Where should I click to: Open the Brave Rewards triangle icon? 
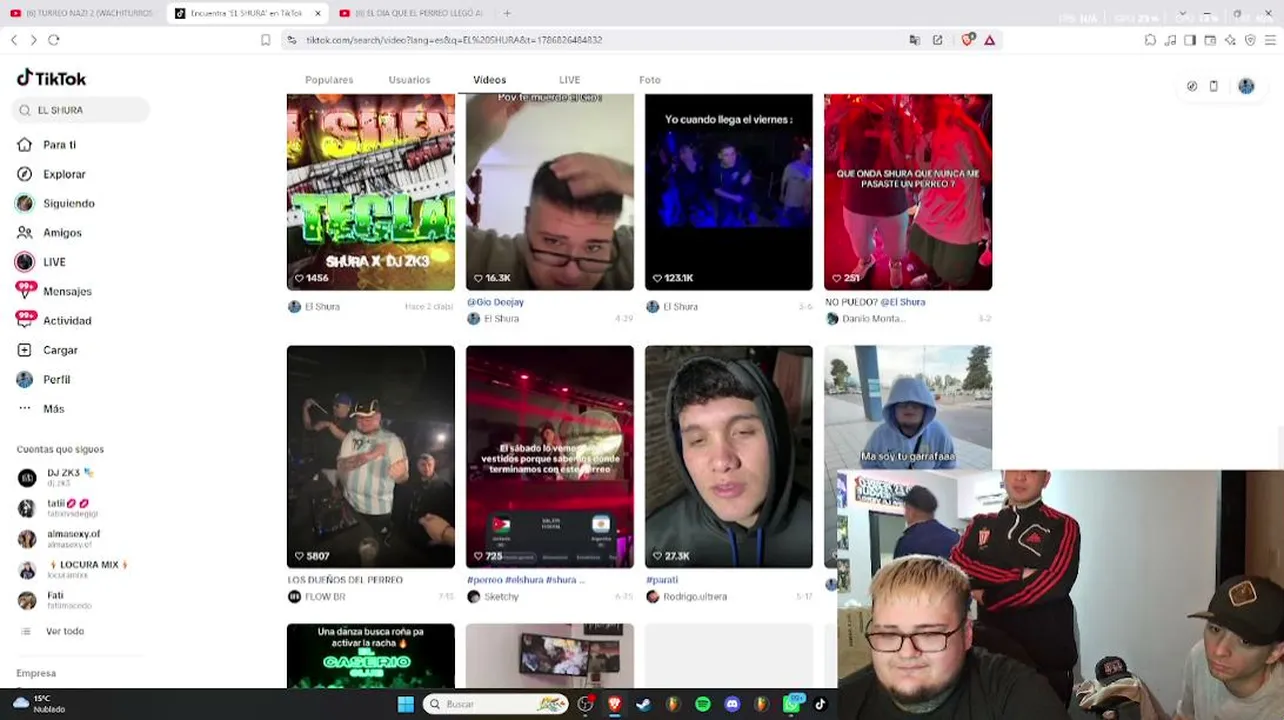pos(989,40)
